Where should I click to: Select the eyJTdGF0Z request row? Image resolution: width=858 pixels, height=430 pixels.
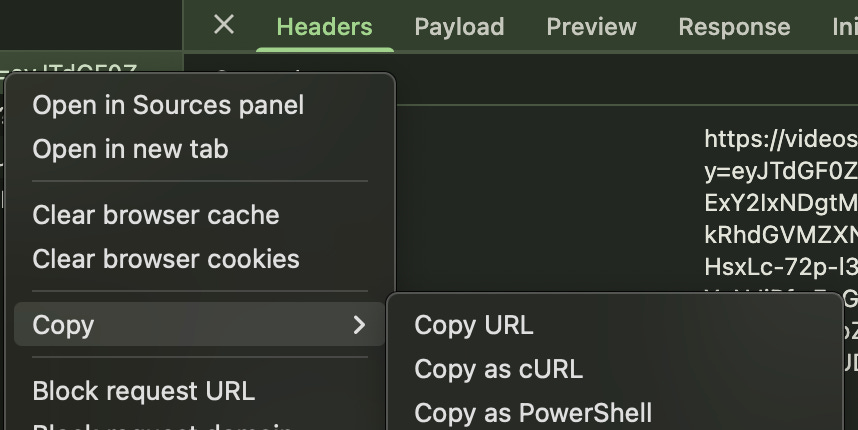pyautogui.click(x=91, y=64)
